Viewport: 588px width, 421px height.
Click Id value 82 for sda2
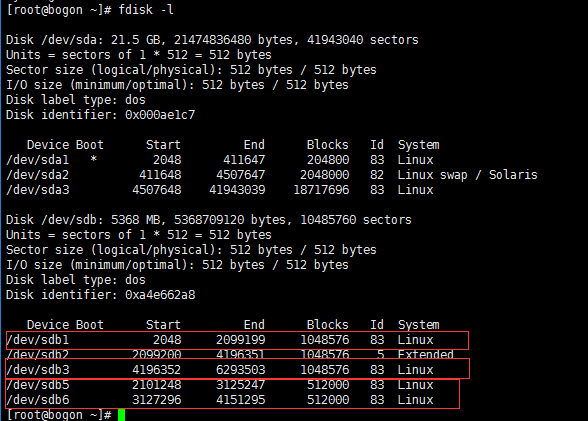pyautogui.click(x=377, y=175)
